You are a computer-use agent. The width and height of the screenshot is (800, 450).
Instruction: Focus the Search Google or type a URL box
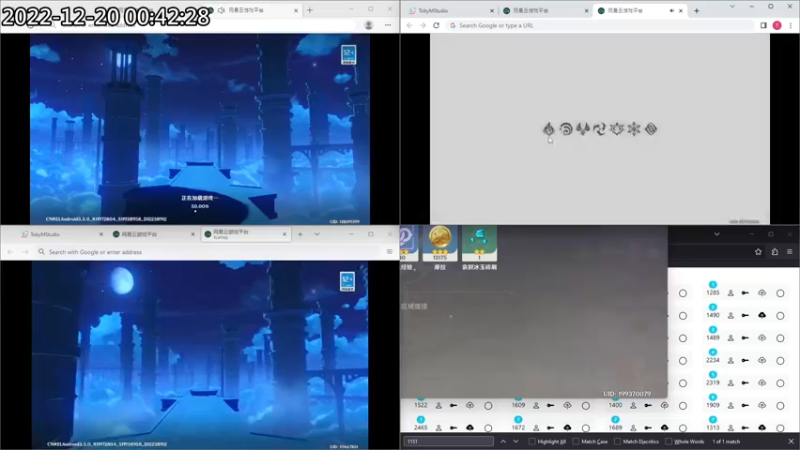point(599,25)
